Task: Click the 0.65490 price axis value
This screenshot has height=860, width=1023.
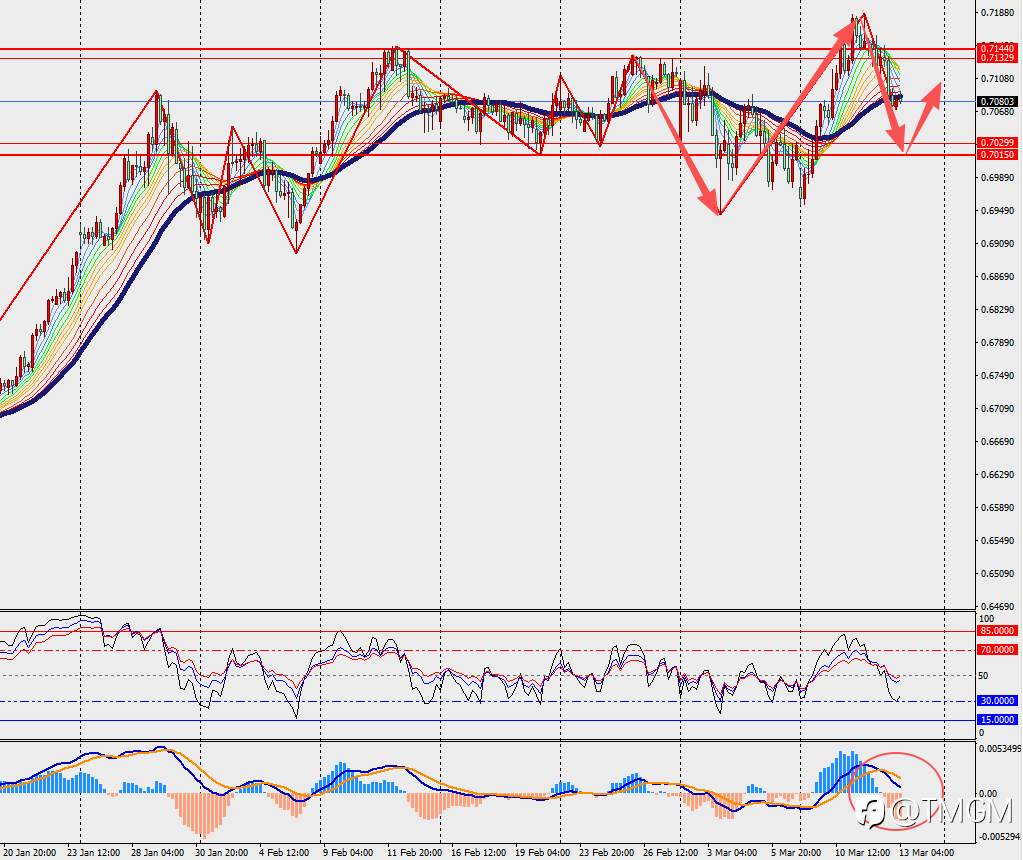Action: 998,540
